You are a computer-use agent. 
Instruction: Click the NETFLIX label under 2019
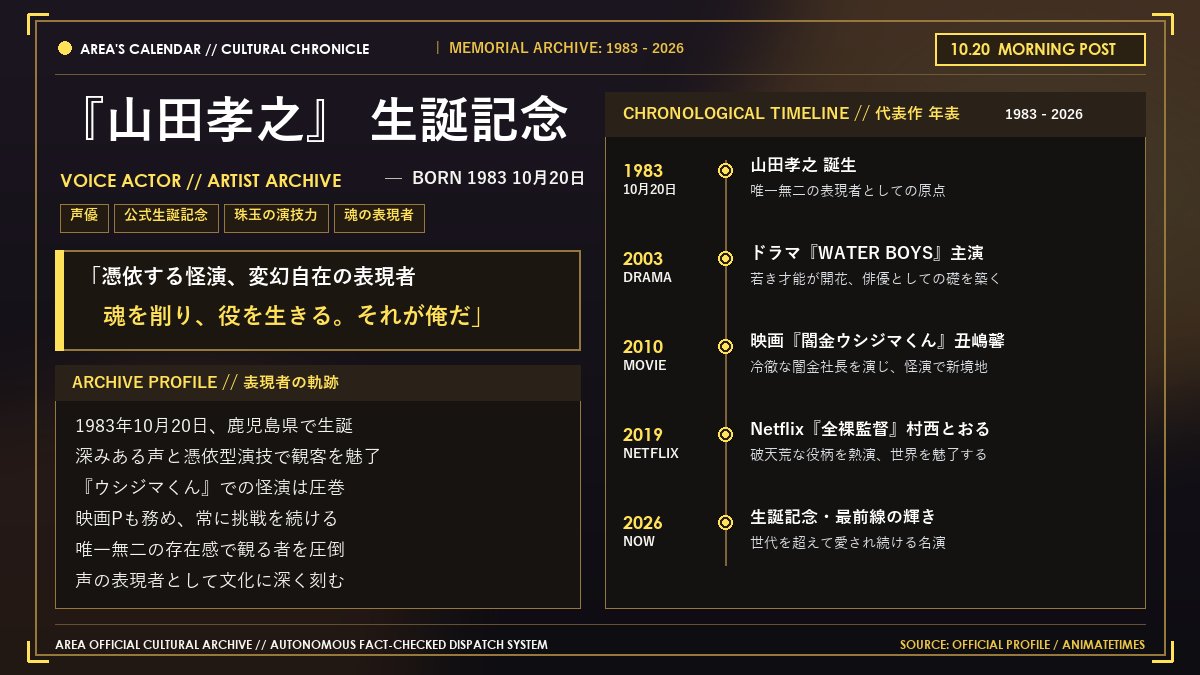651,453
